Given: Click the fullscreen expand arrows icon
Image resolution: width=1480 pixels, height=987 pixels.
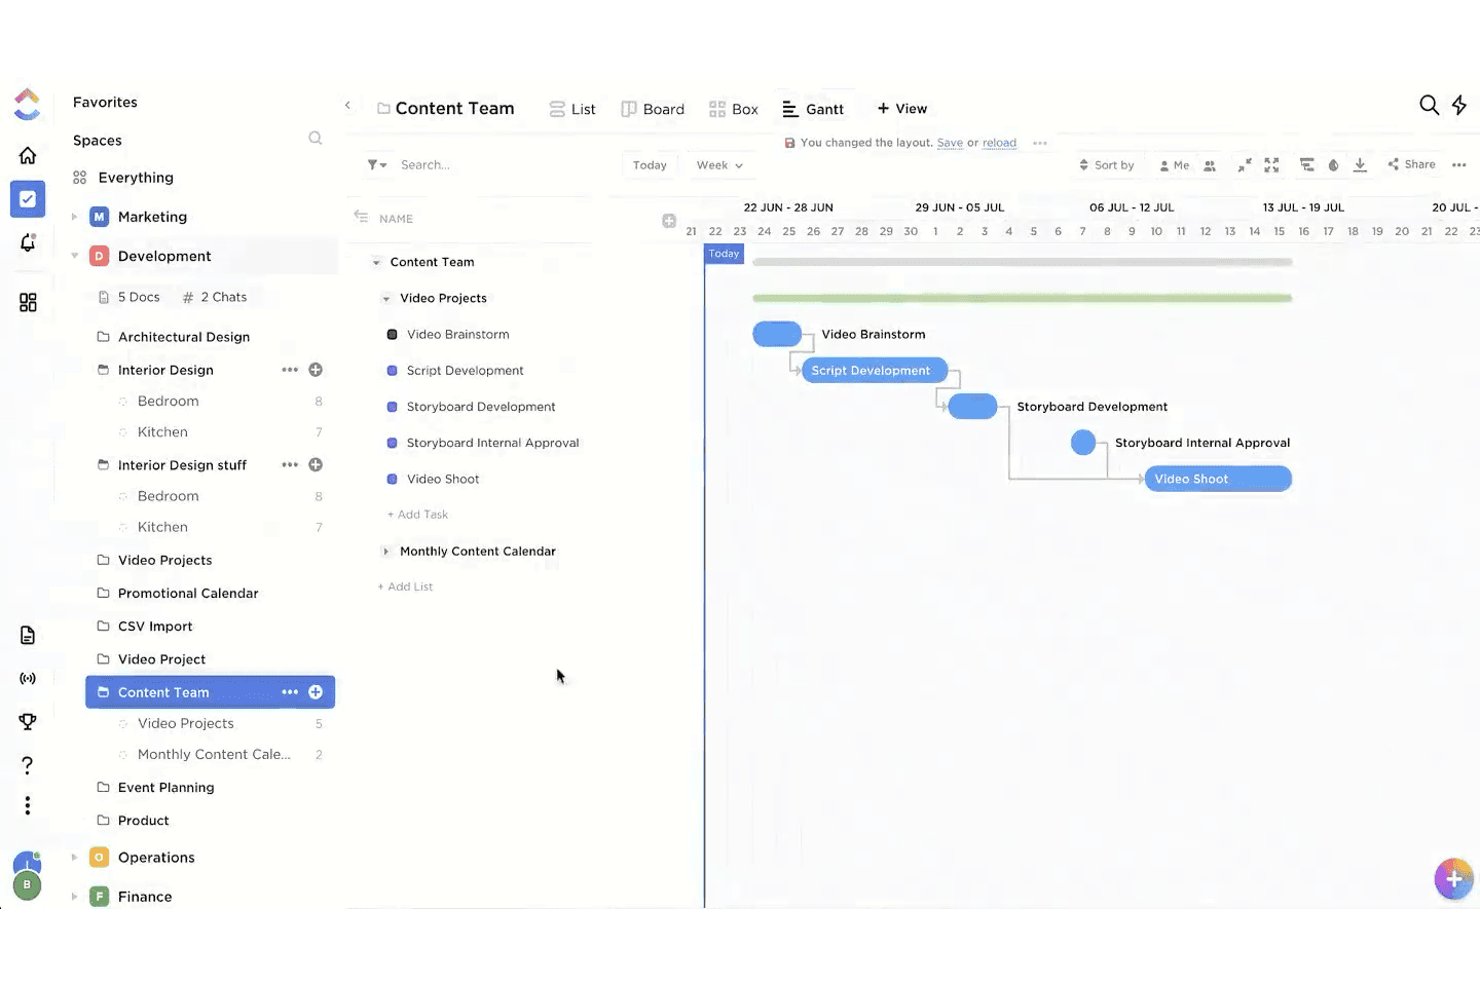Looking at the screenshot, I should (1272, 165).
